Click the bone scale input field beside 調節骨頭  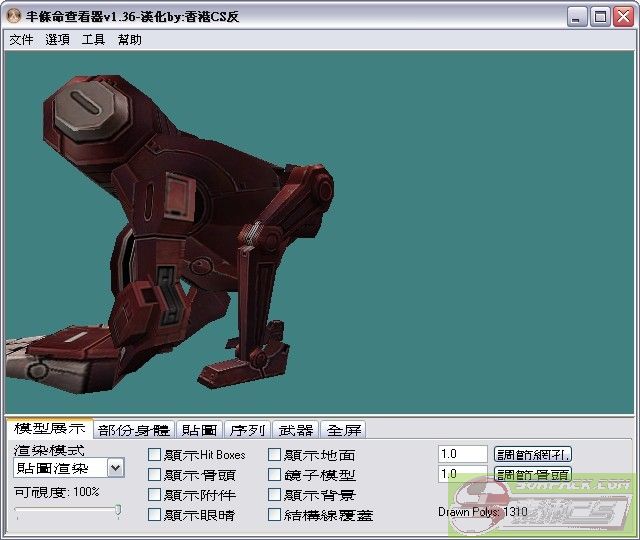(463, 474)
